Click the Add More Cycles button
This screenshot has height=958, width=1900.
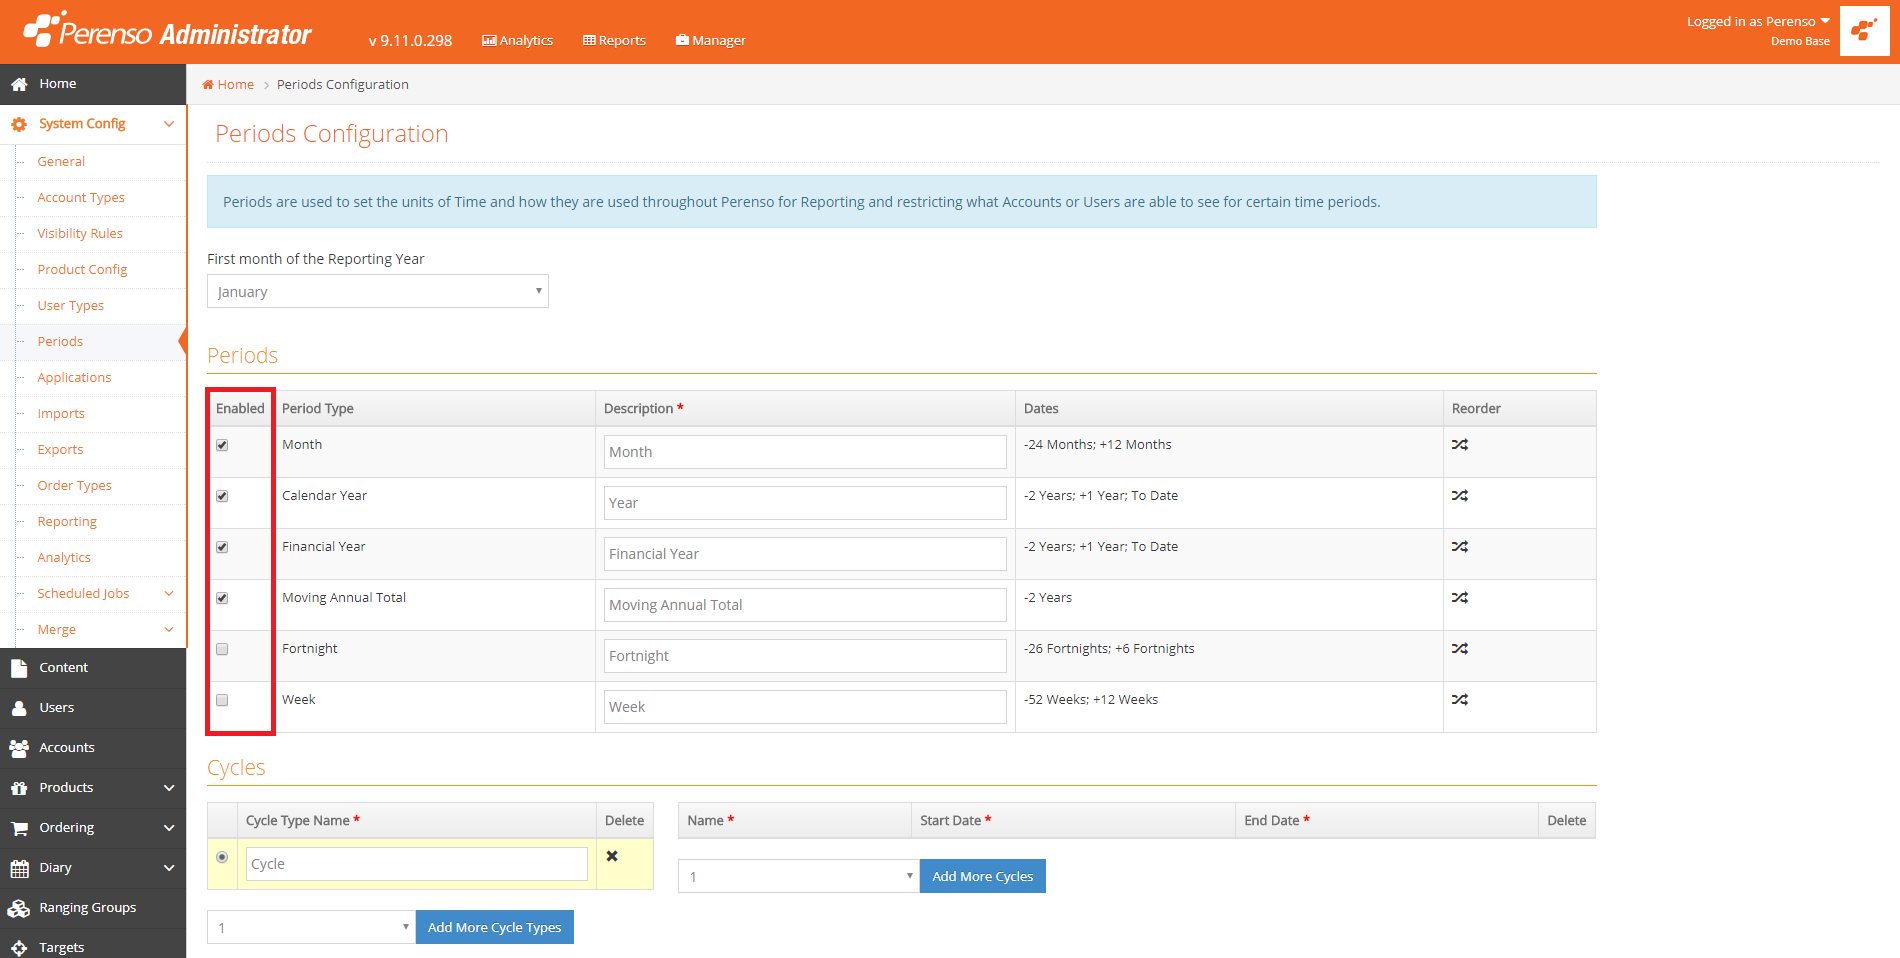(x=983, y=876)
